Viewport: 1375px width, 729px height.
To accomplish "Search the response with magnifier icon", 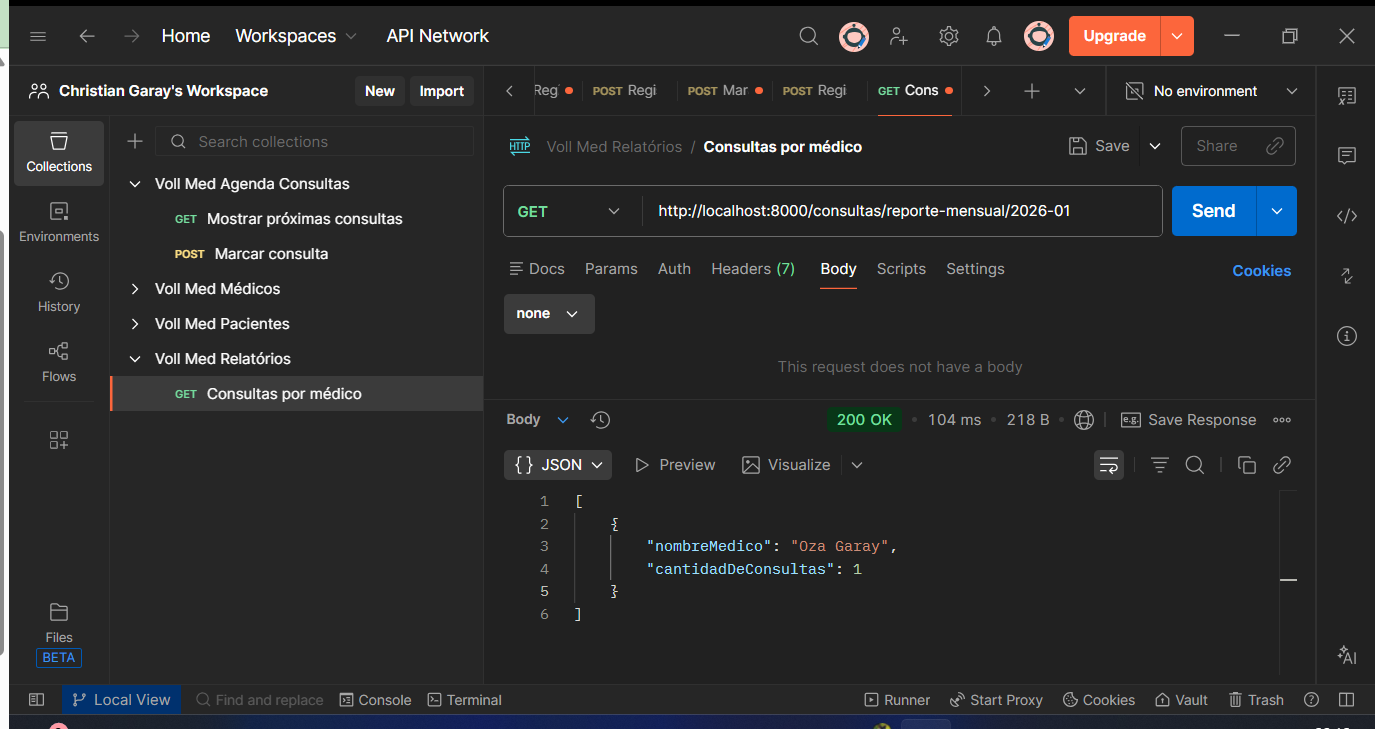I will click(x=1194, y=465).
